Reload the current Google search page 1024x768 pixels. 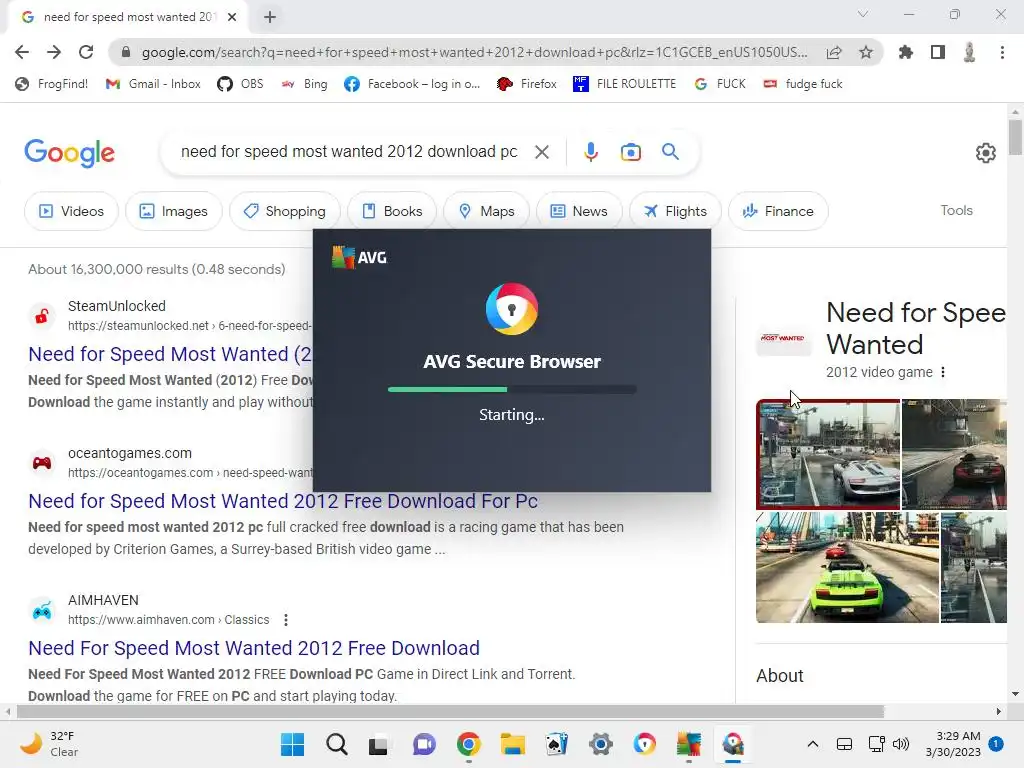click(x=86, y=52)
